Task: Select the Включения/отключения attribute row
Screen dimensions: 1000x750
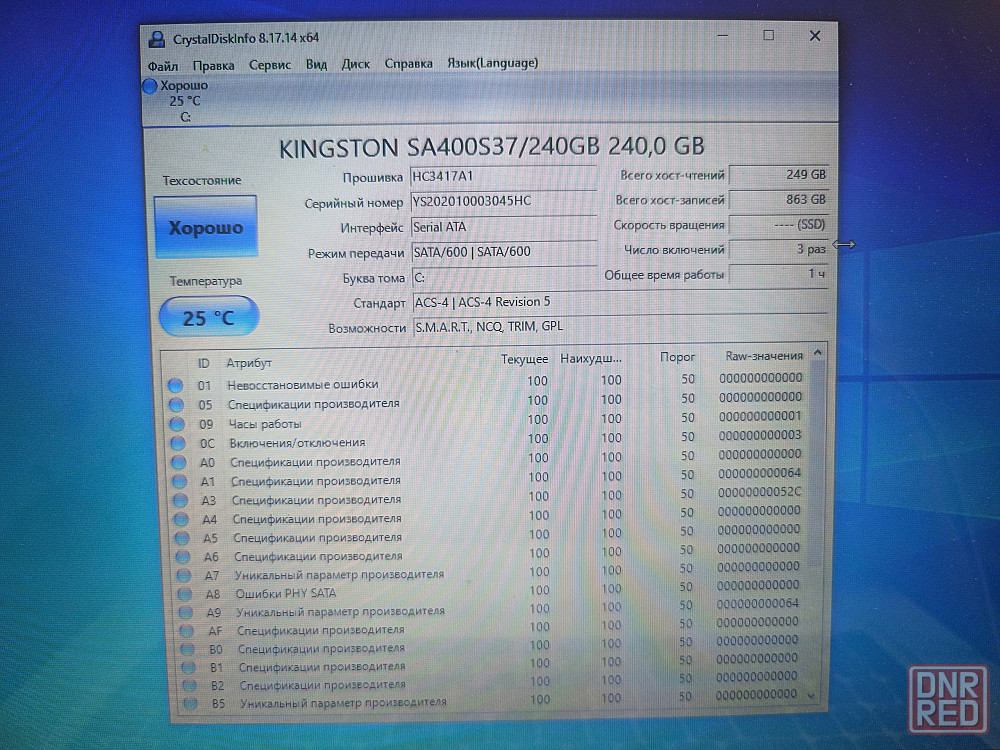Action: [x=488, y=439]
